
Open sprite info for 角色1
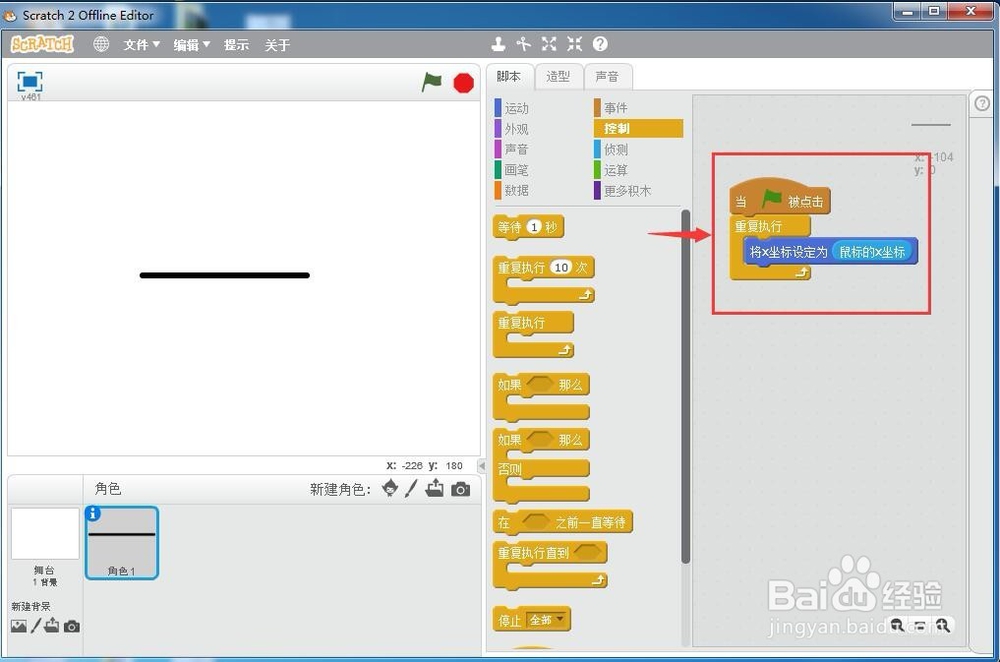coord(92,513)
